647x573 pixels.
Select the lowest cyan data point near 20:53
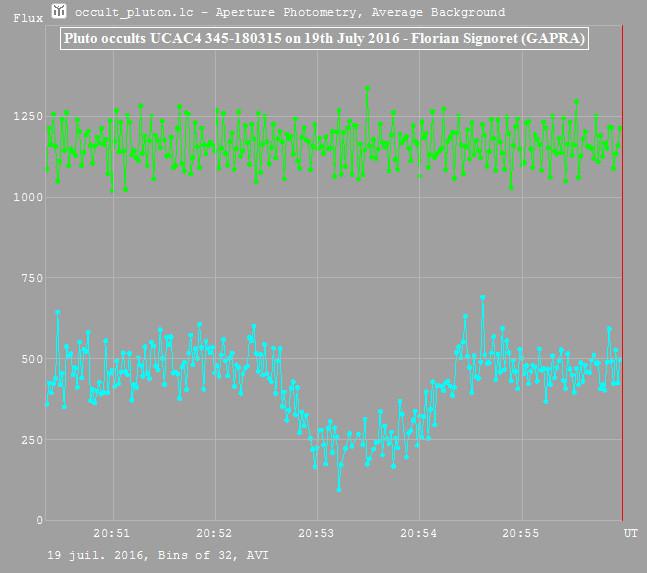[x=339, y=490]
